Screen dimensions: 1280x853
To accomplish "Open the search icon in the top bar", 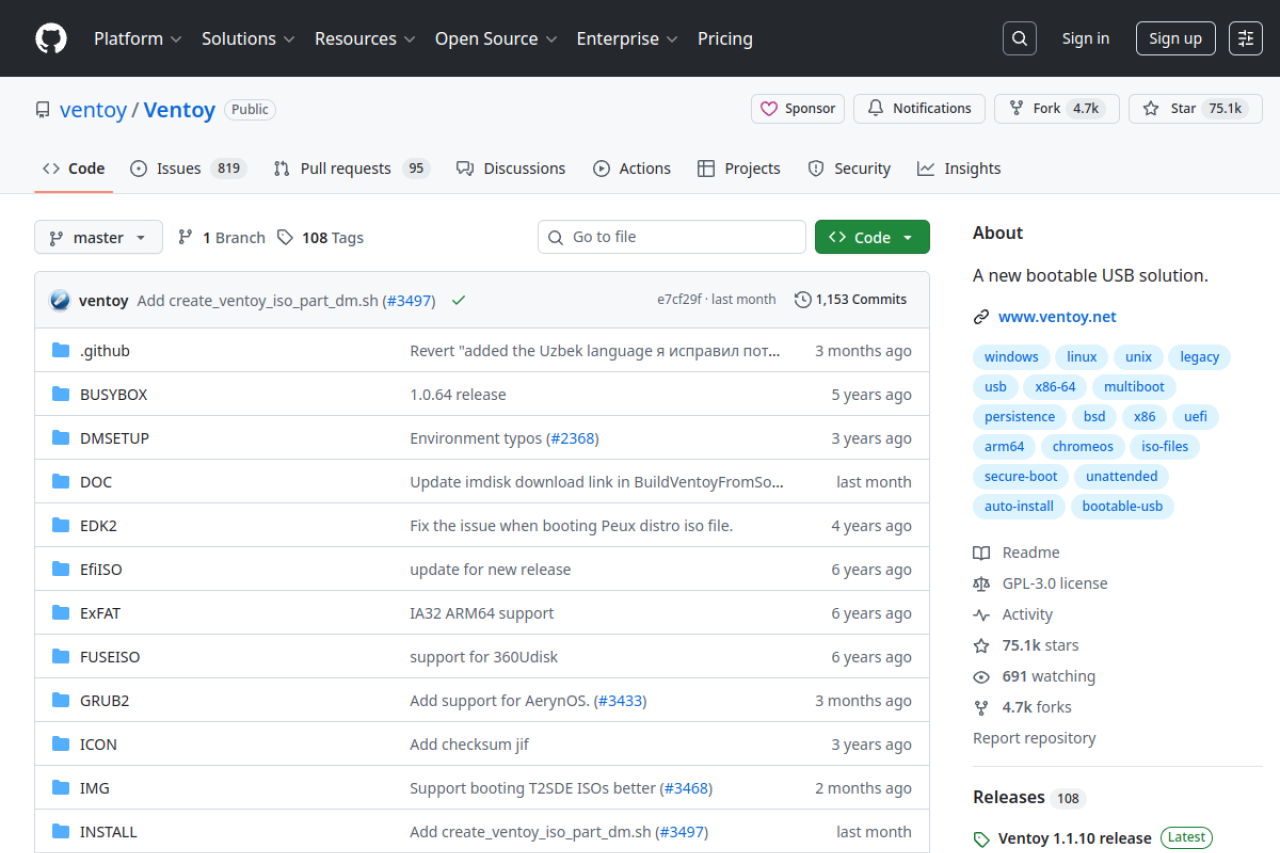I will point(1019,38).
